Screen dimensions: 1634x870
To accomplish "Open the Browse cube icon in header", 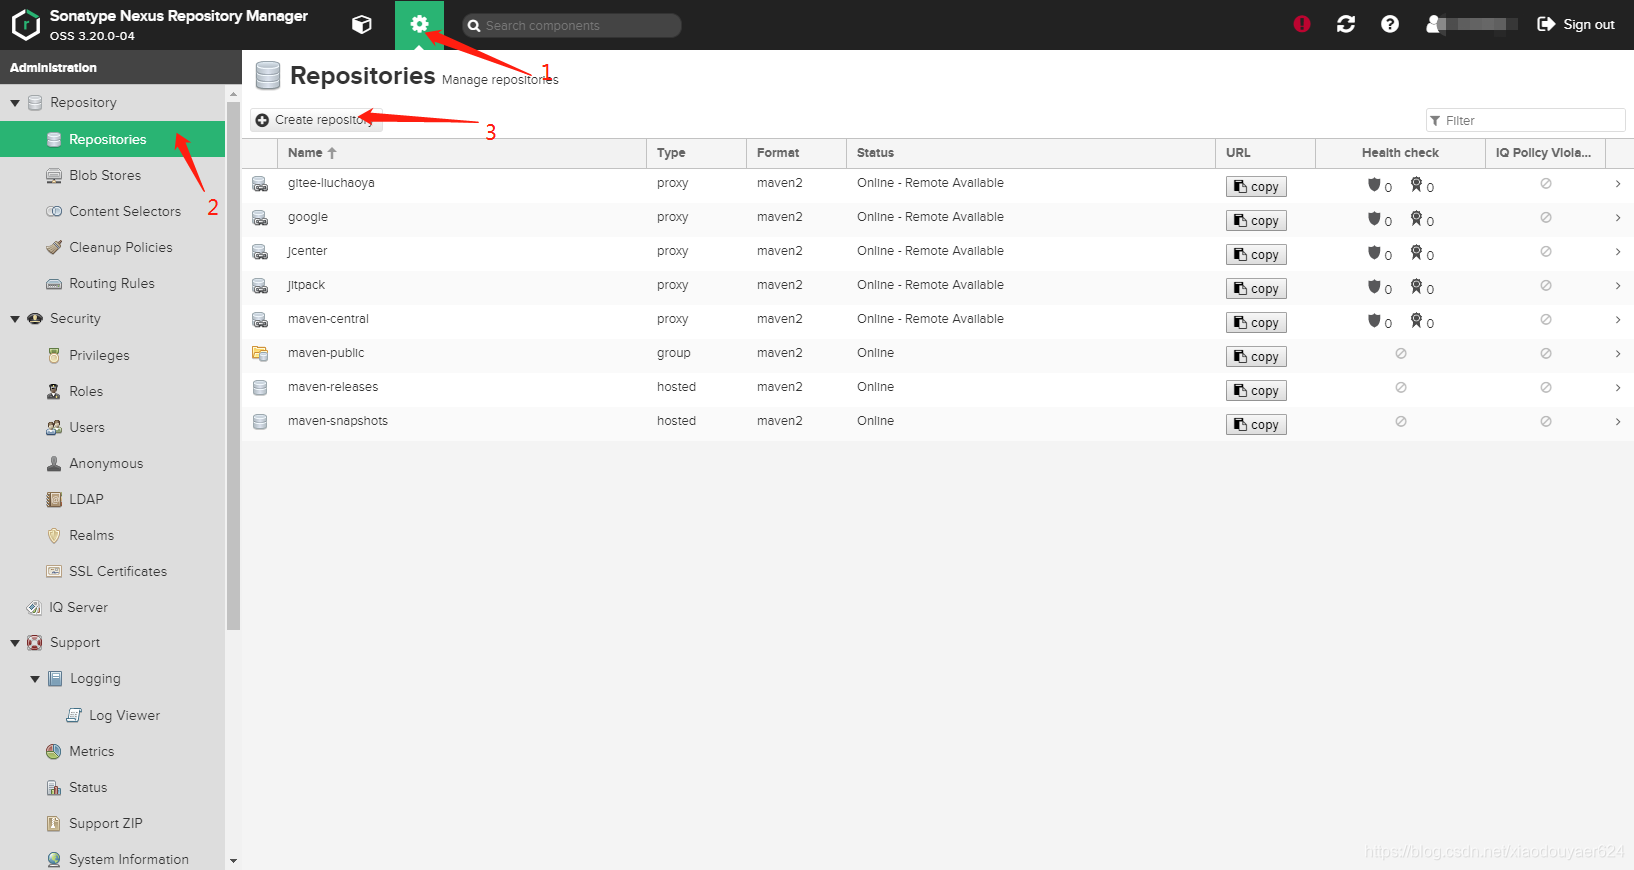I will pyautogui.click(x=362, y=25).
